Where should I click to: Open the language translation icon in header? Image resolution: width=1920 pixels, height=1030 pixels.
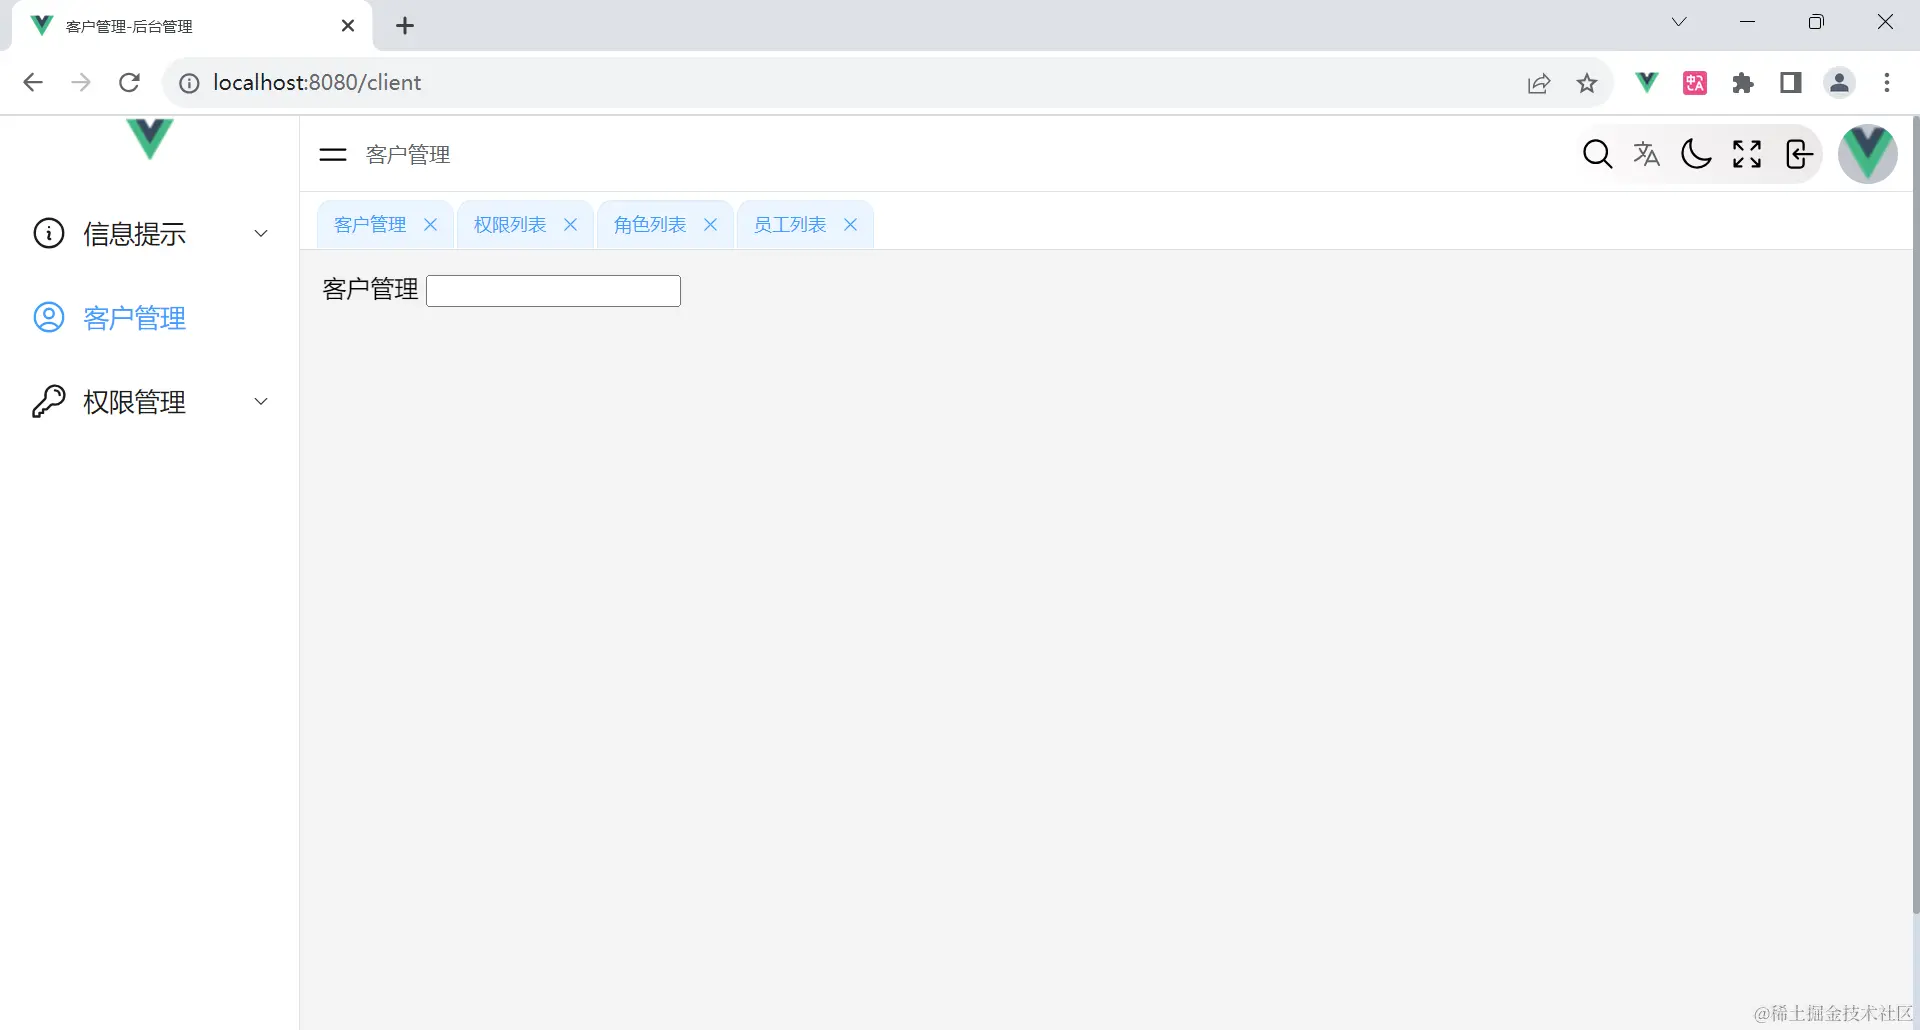point(1646,154)
